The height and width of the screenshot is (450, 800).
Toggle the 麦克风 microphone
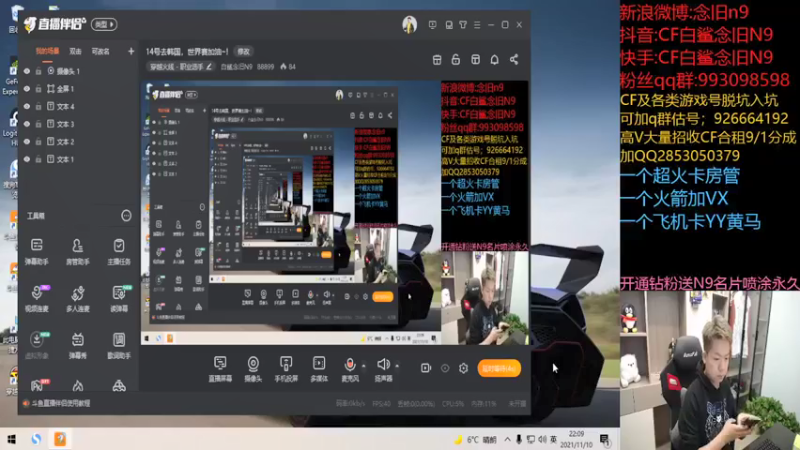pos(349,369)
